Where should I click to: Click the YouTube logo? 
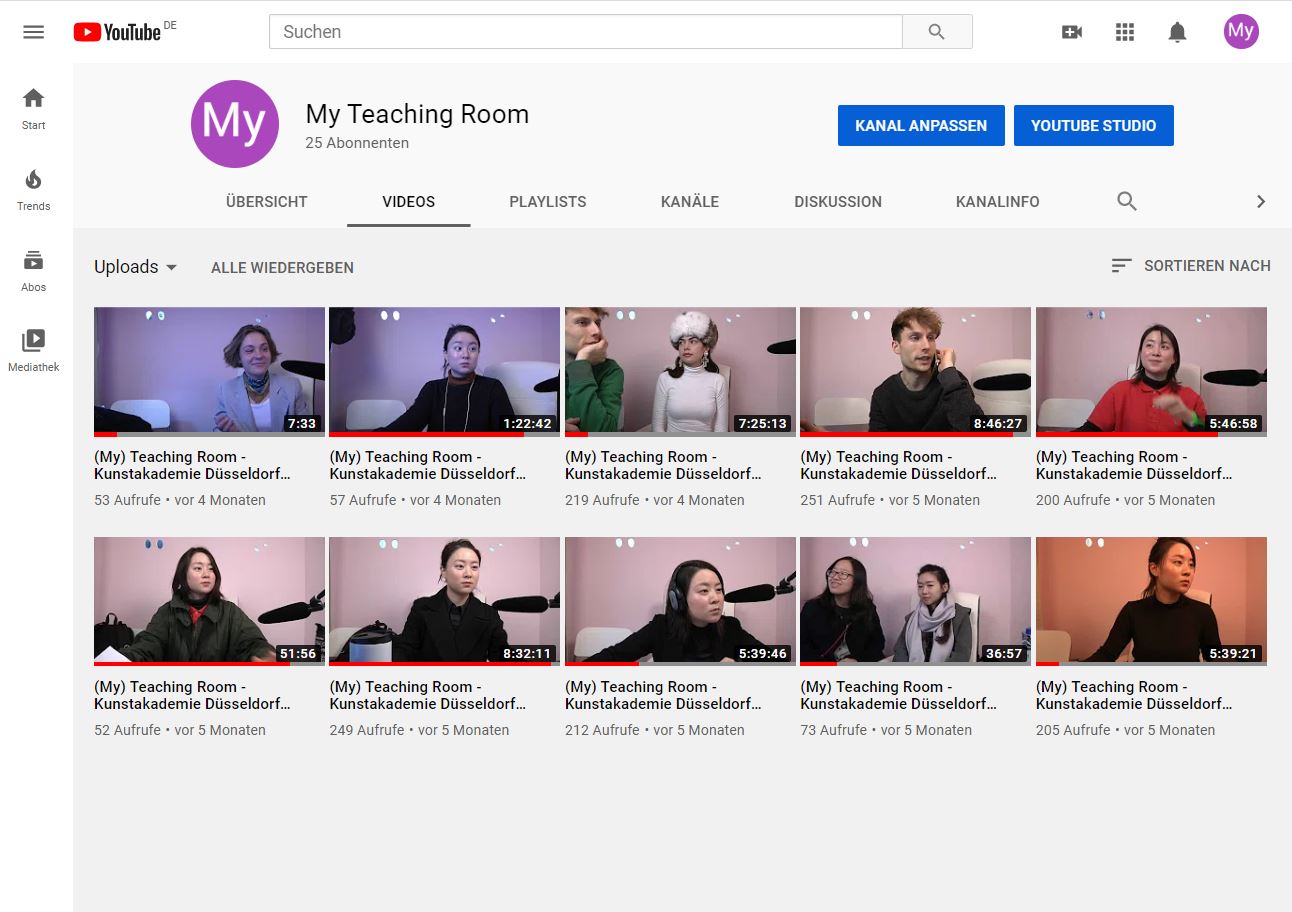tap(117, 32)
